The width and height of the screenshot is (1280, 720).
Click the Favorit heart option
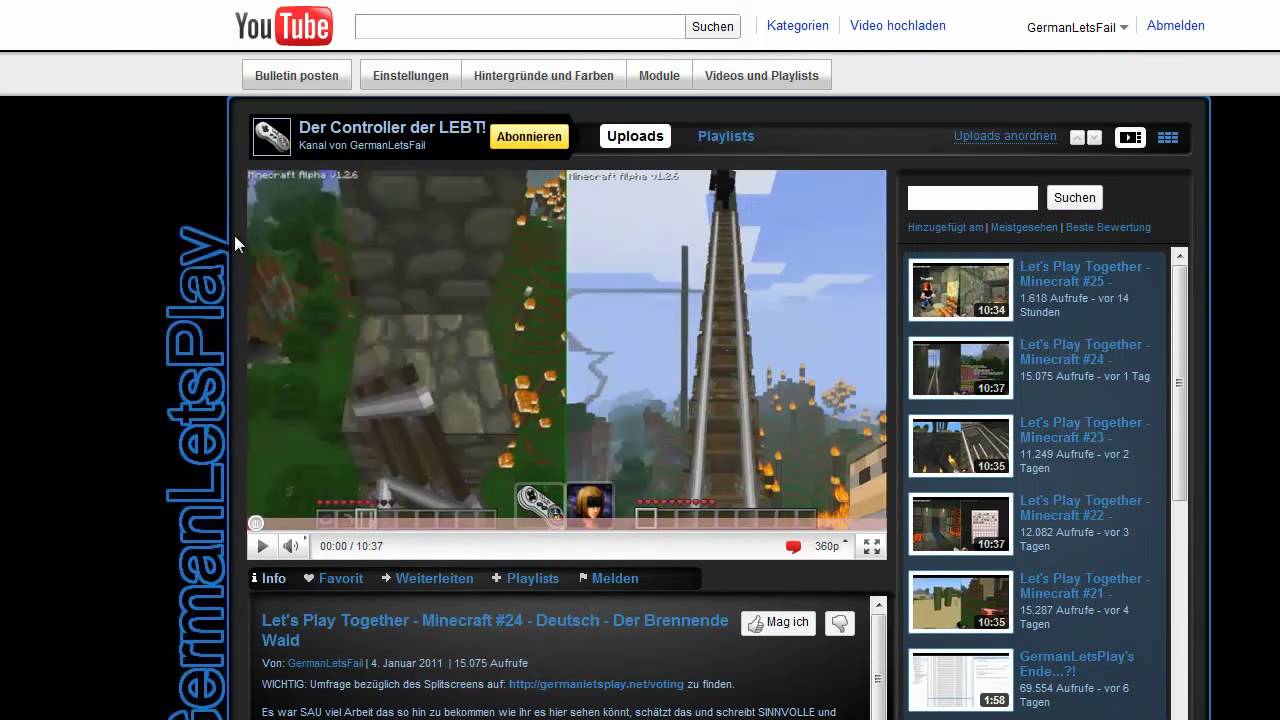click(x=333, y=578)
